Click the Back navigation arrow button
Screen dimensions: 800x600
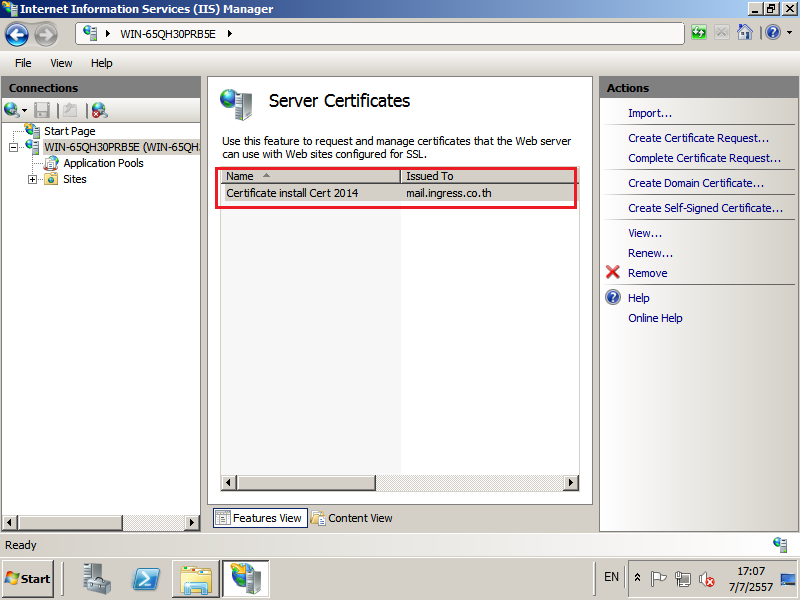click(x=17, y=34)
